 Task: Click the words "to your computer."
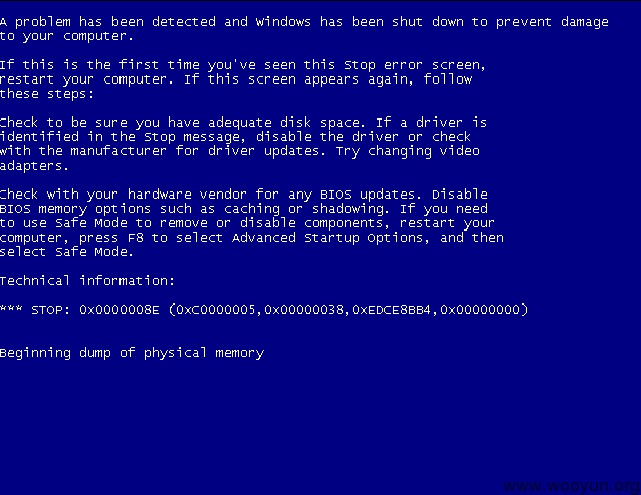tap(67, 36)
